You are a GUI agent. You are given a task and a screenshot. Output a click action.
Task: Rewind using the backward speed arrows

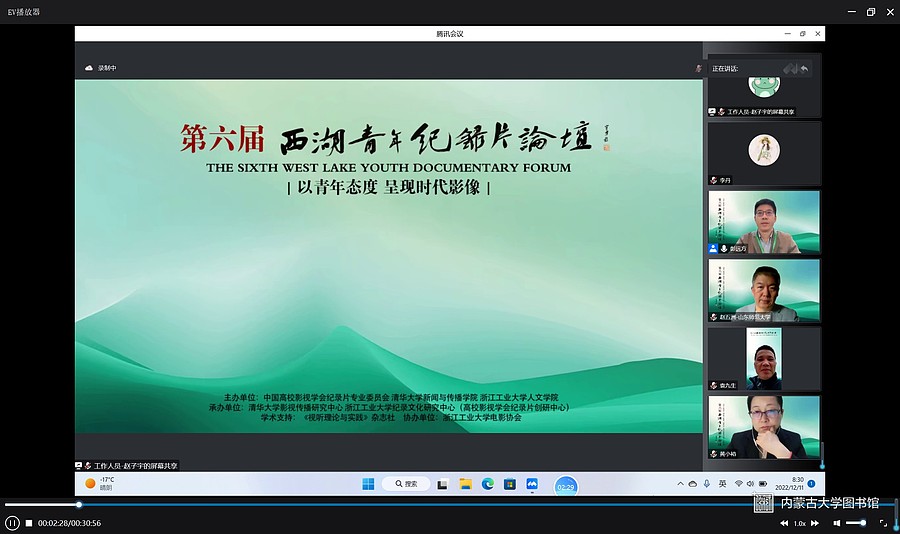tap(784, 523)
